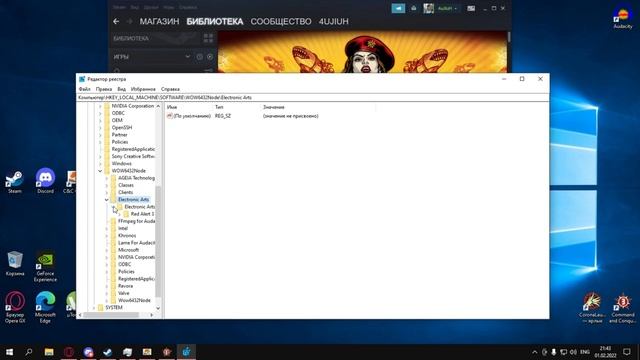The width and height of the screenshot is (640, 360).
Task: Open the ИГРЫ filter dropdown in Steam
Action: click(187, 57)
